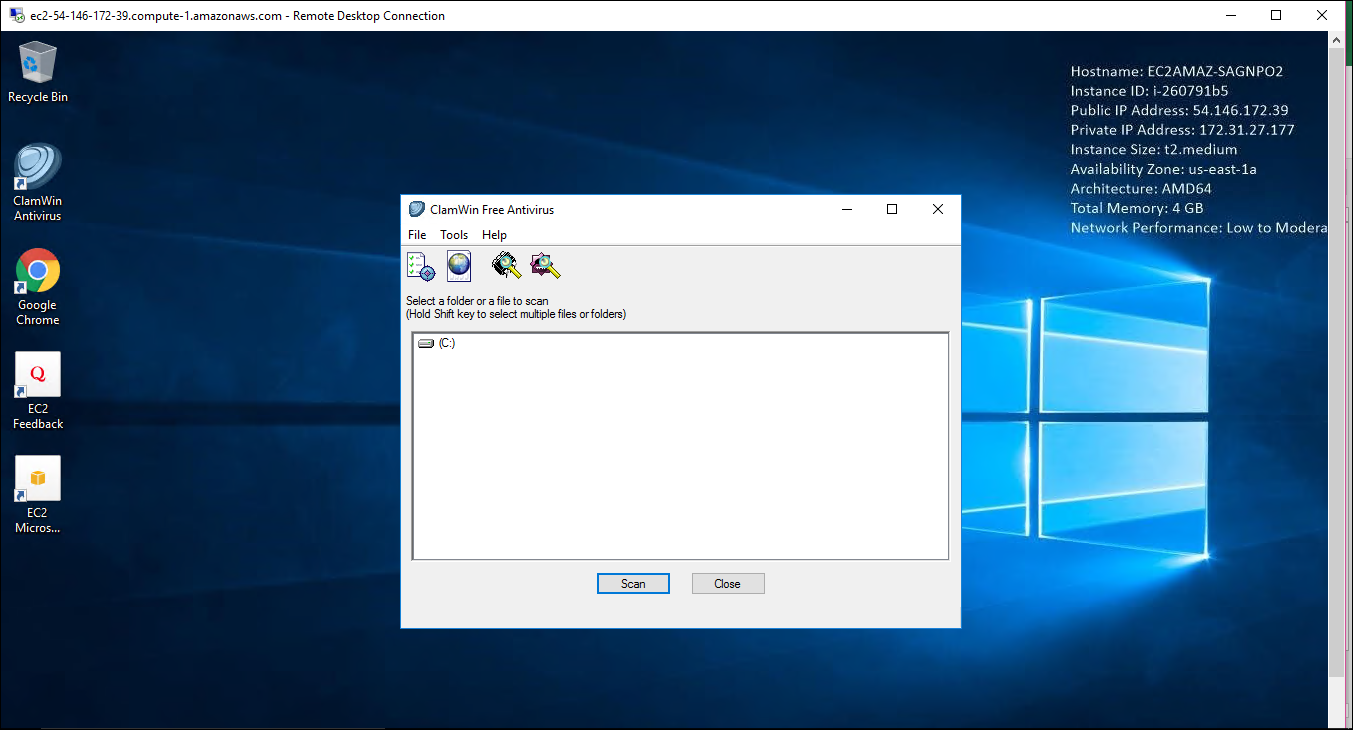
Task: Open the File menu in ClamWin
Action: (x=417, y=235)
